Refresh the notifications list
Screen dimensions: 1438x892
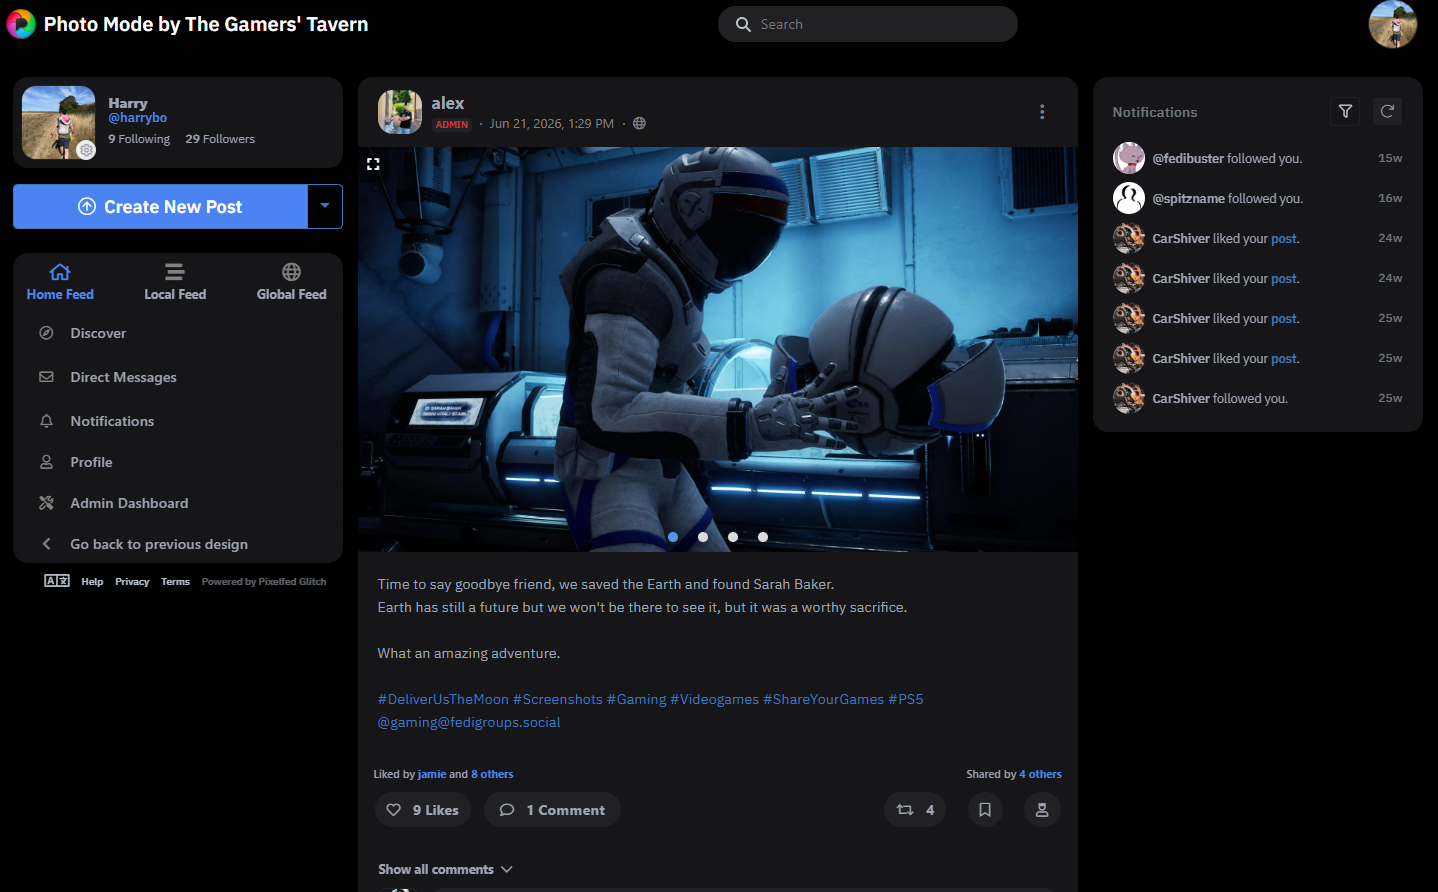click(x=1387, y=111)
